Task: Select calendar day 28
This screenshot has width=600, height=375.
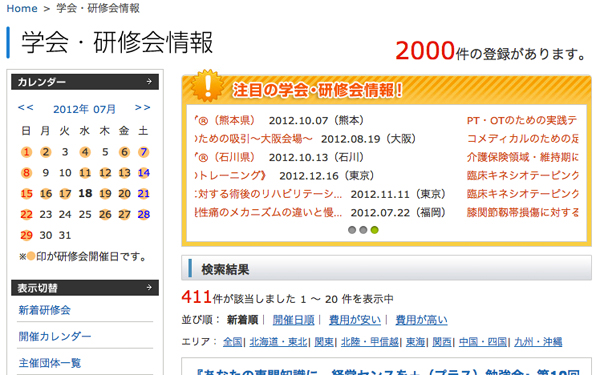Action: point(143,214)
